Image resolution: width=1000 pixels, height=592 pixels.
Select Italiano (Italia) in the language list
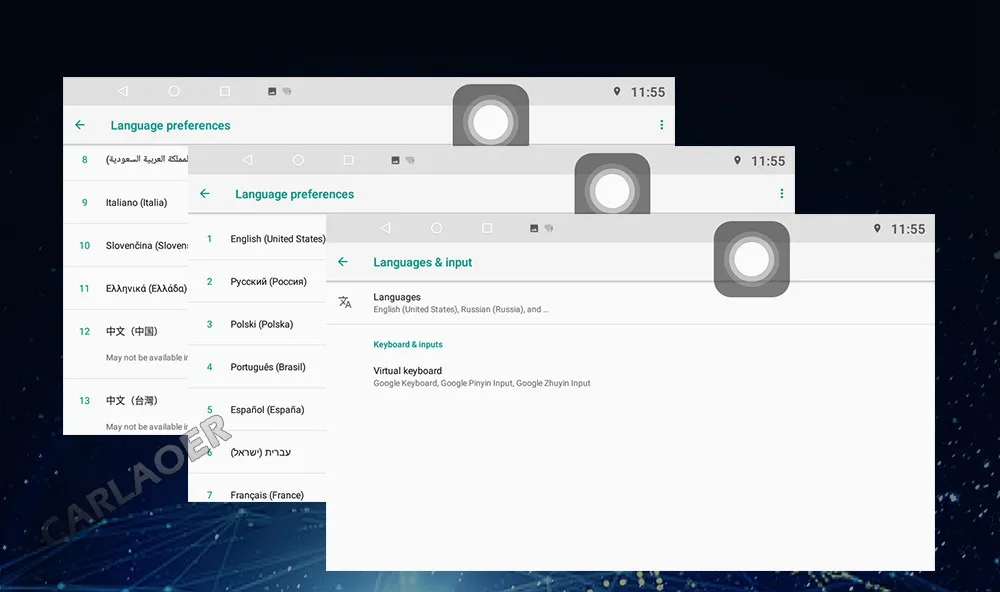click(126, 202)
